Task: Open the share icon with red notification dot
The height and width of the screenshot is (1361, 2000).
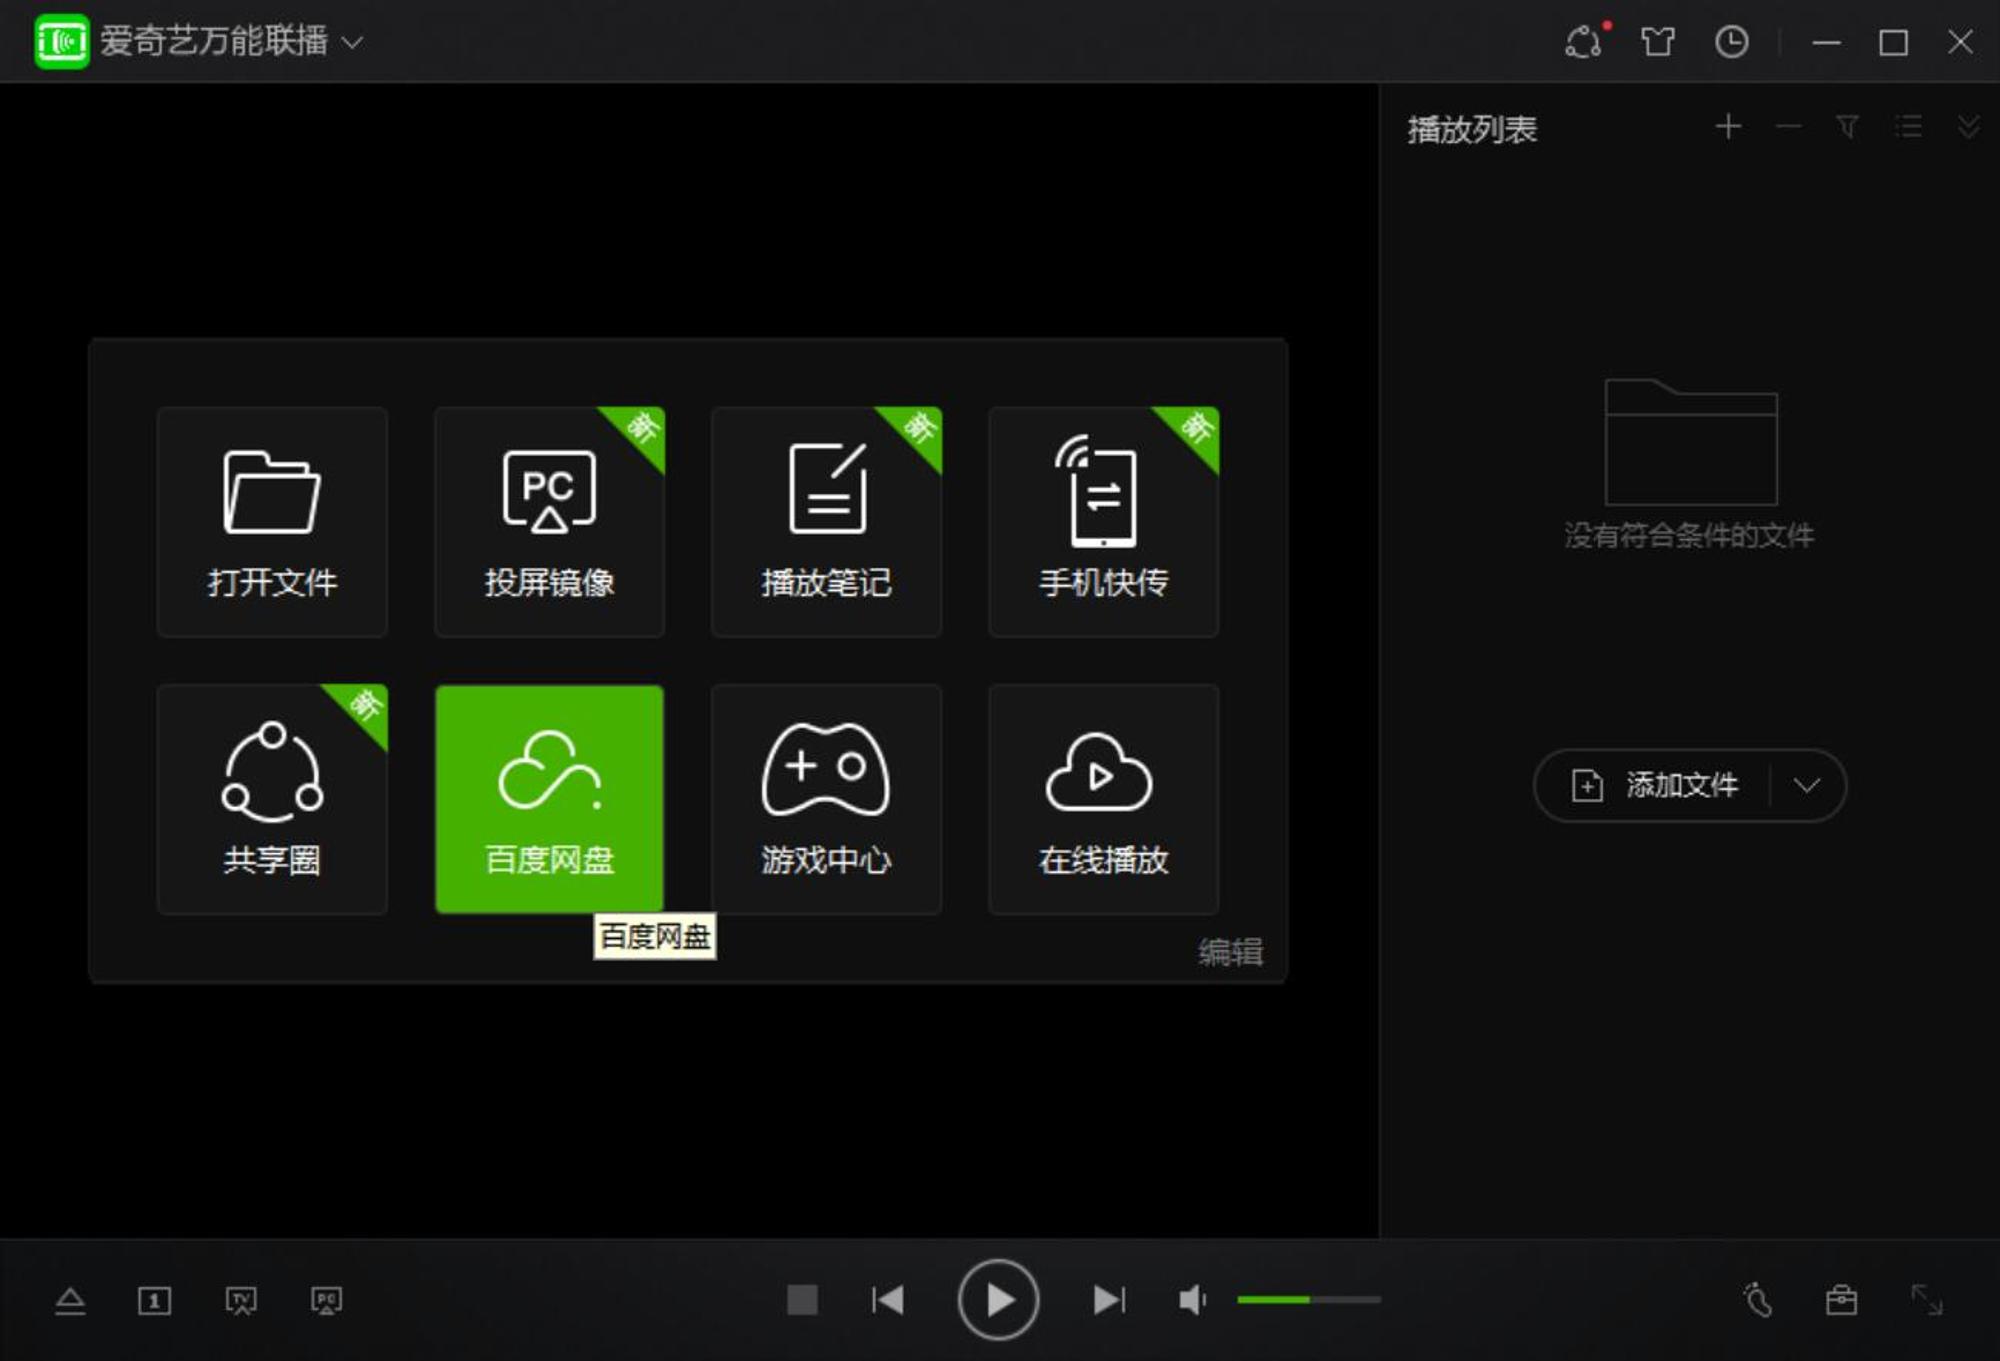Action: click(1586, 41)
